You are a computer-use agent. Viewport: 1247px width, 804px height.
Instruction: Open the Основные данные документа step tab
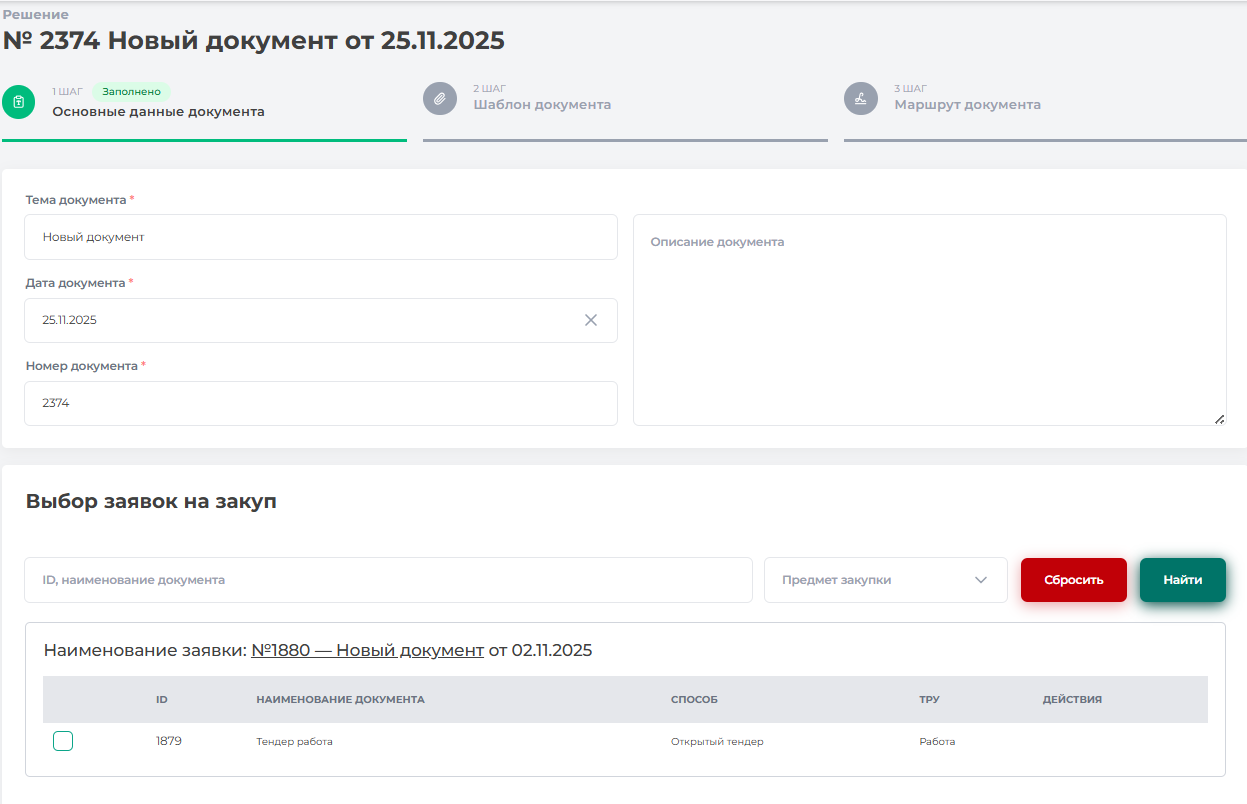(158, 112)
